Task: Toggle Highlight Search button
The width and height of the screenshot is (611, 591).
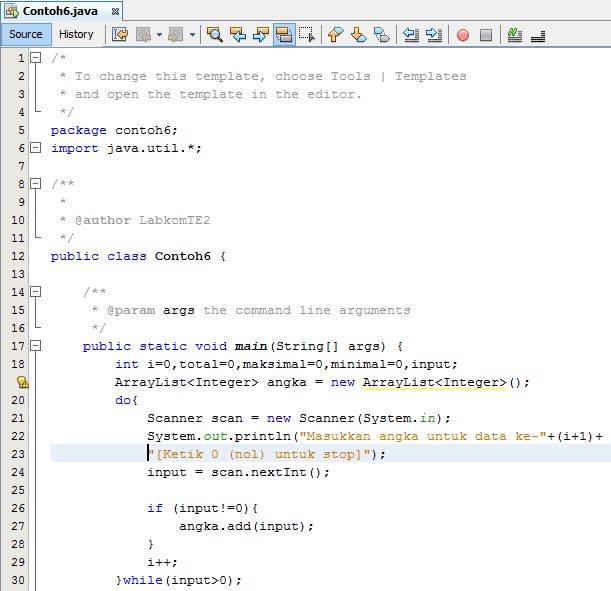Action: (284, 35)
